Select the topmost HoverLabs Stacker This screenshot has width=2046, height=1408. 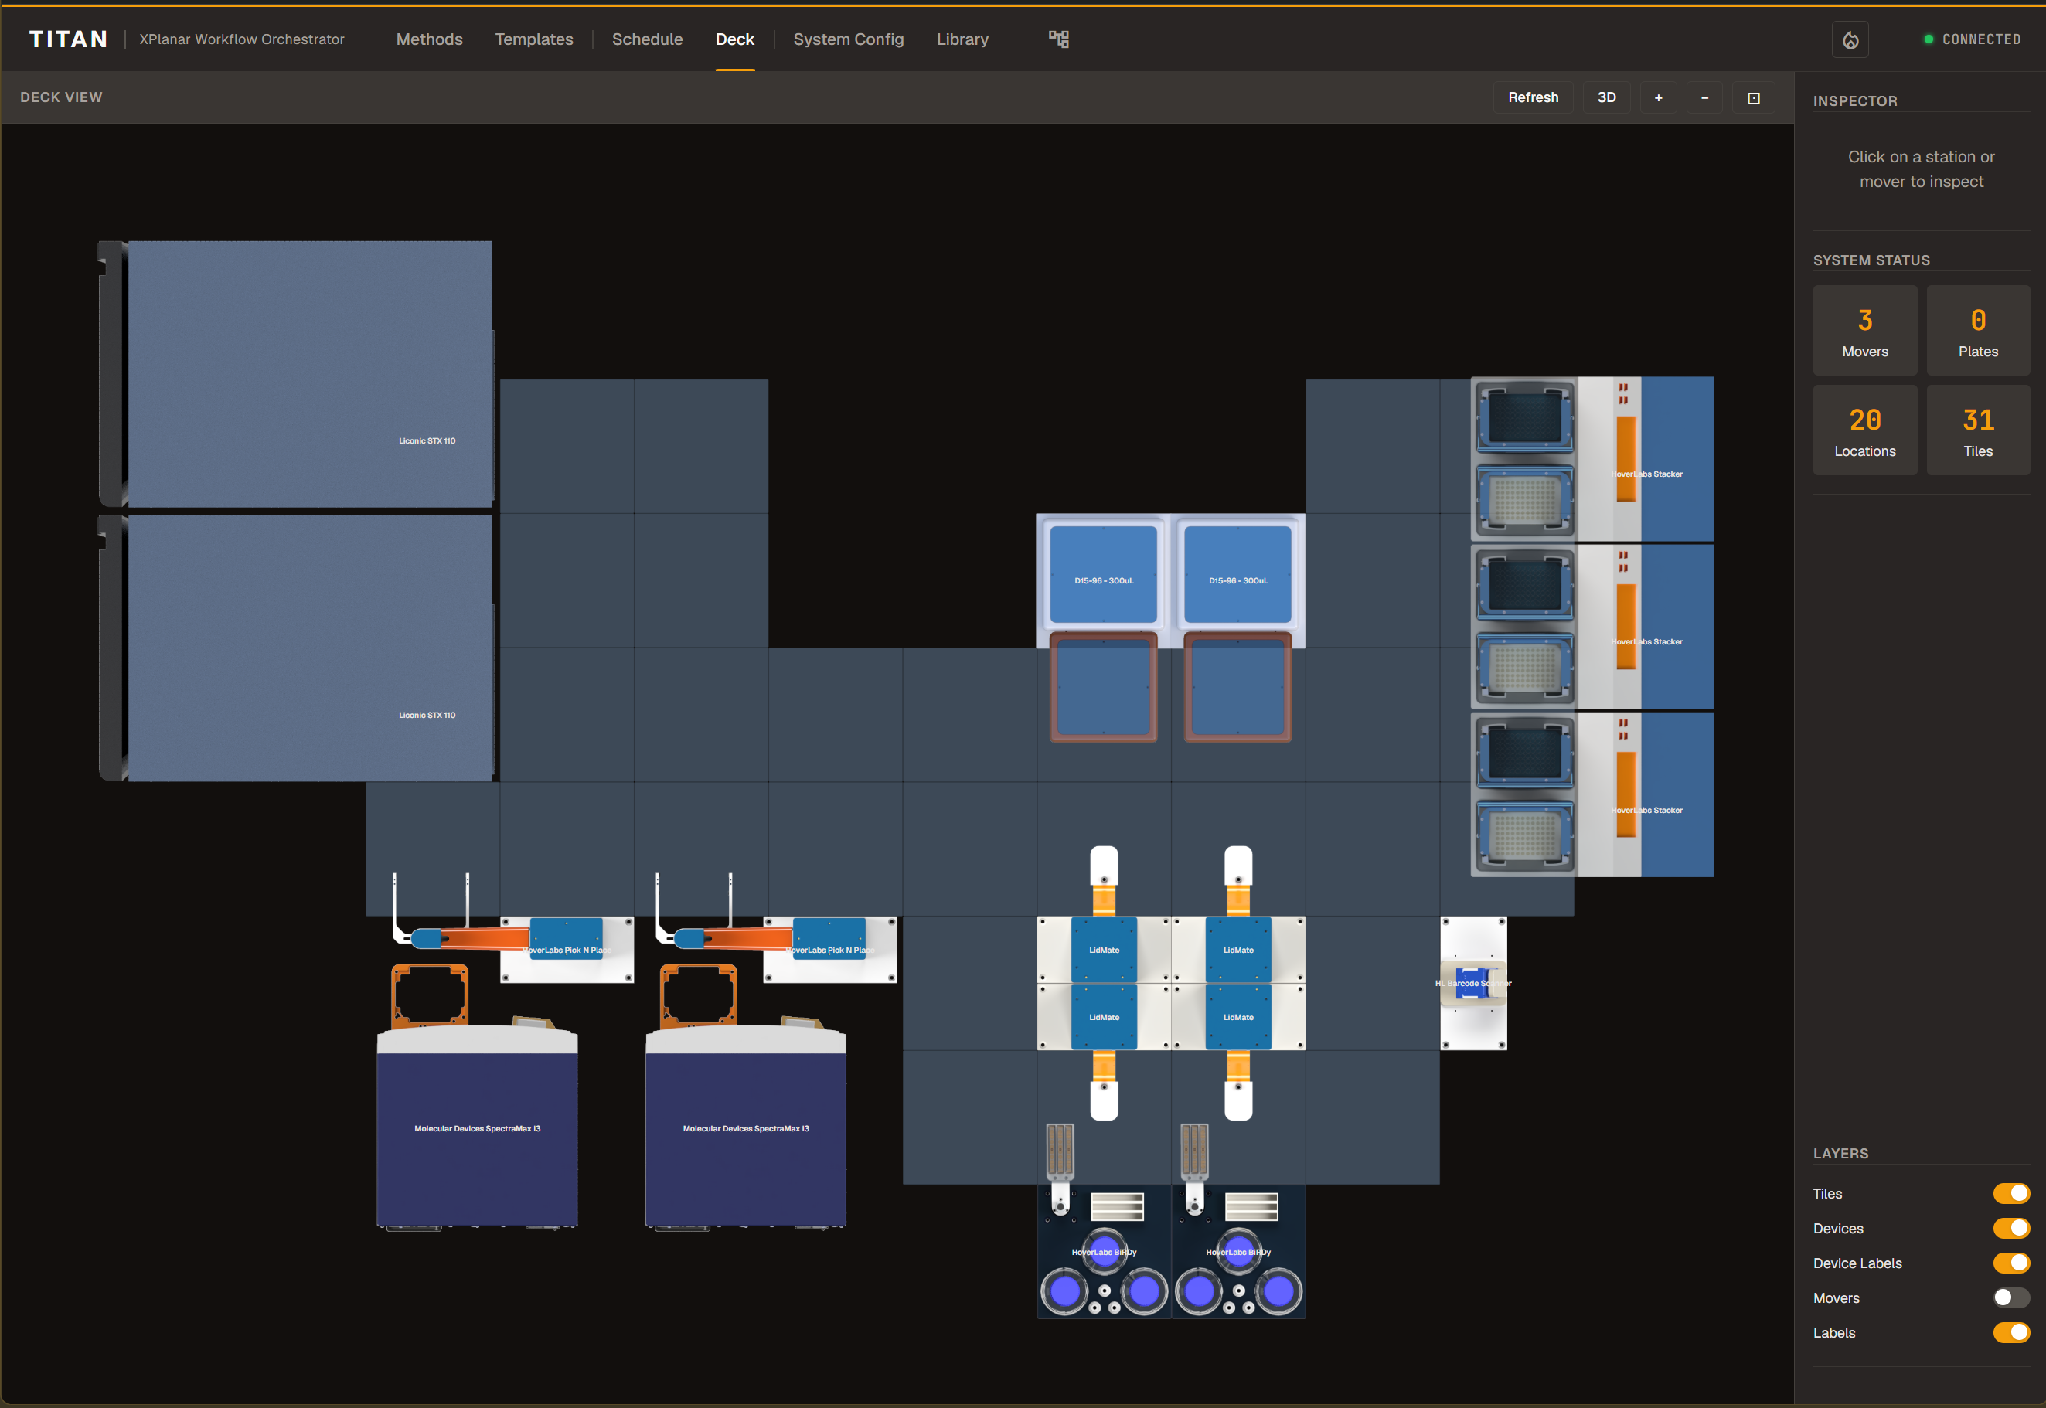[1592, 459]
